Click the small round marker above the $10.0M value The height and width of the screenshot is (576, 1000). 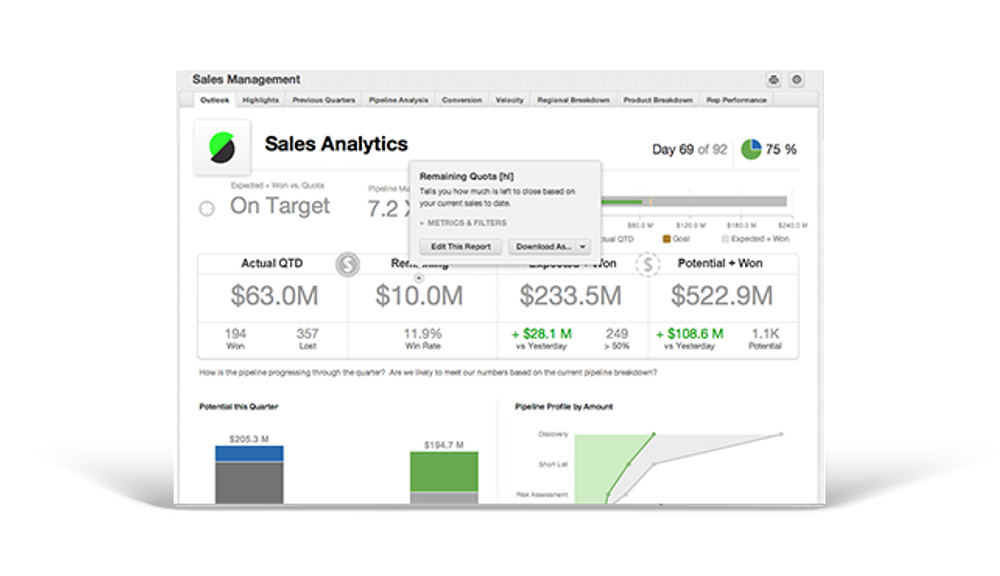click(x=419, y=278)
